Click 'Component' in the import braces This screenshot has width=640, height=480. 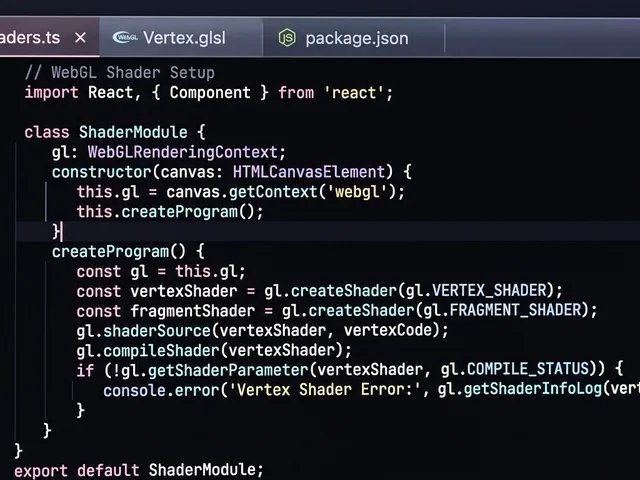(210, 93)
